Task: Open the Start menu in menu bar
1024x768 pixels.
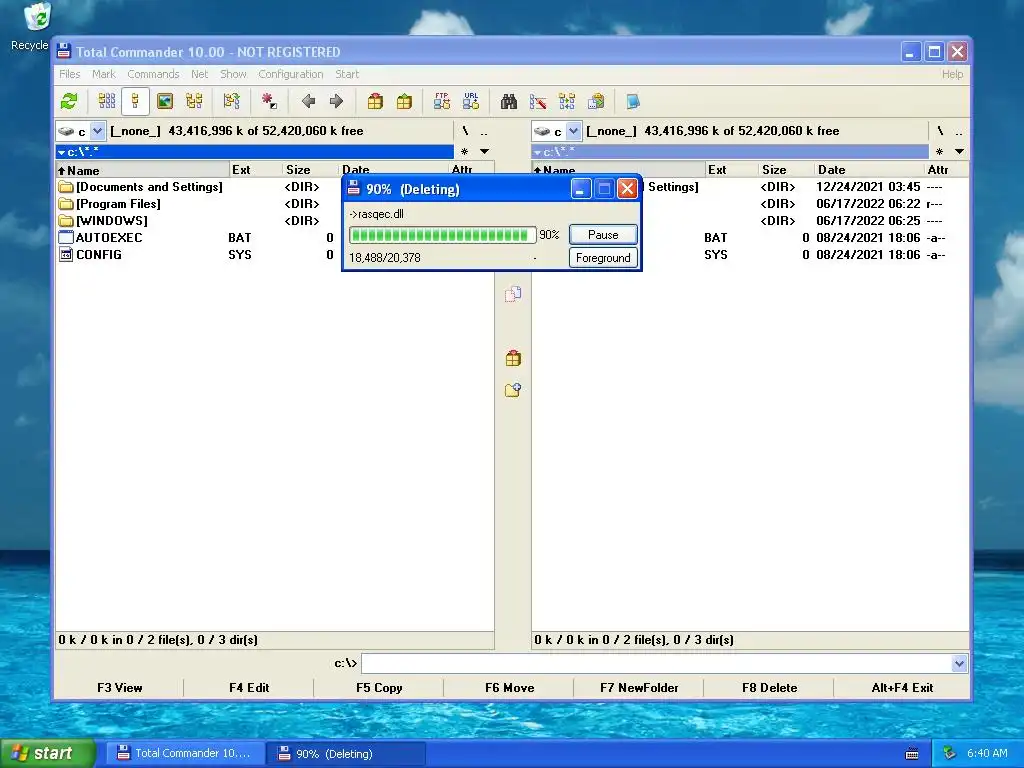Action: pyautogui.click(x=347, y=74)
